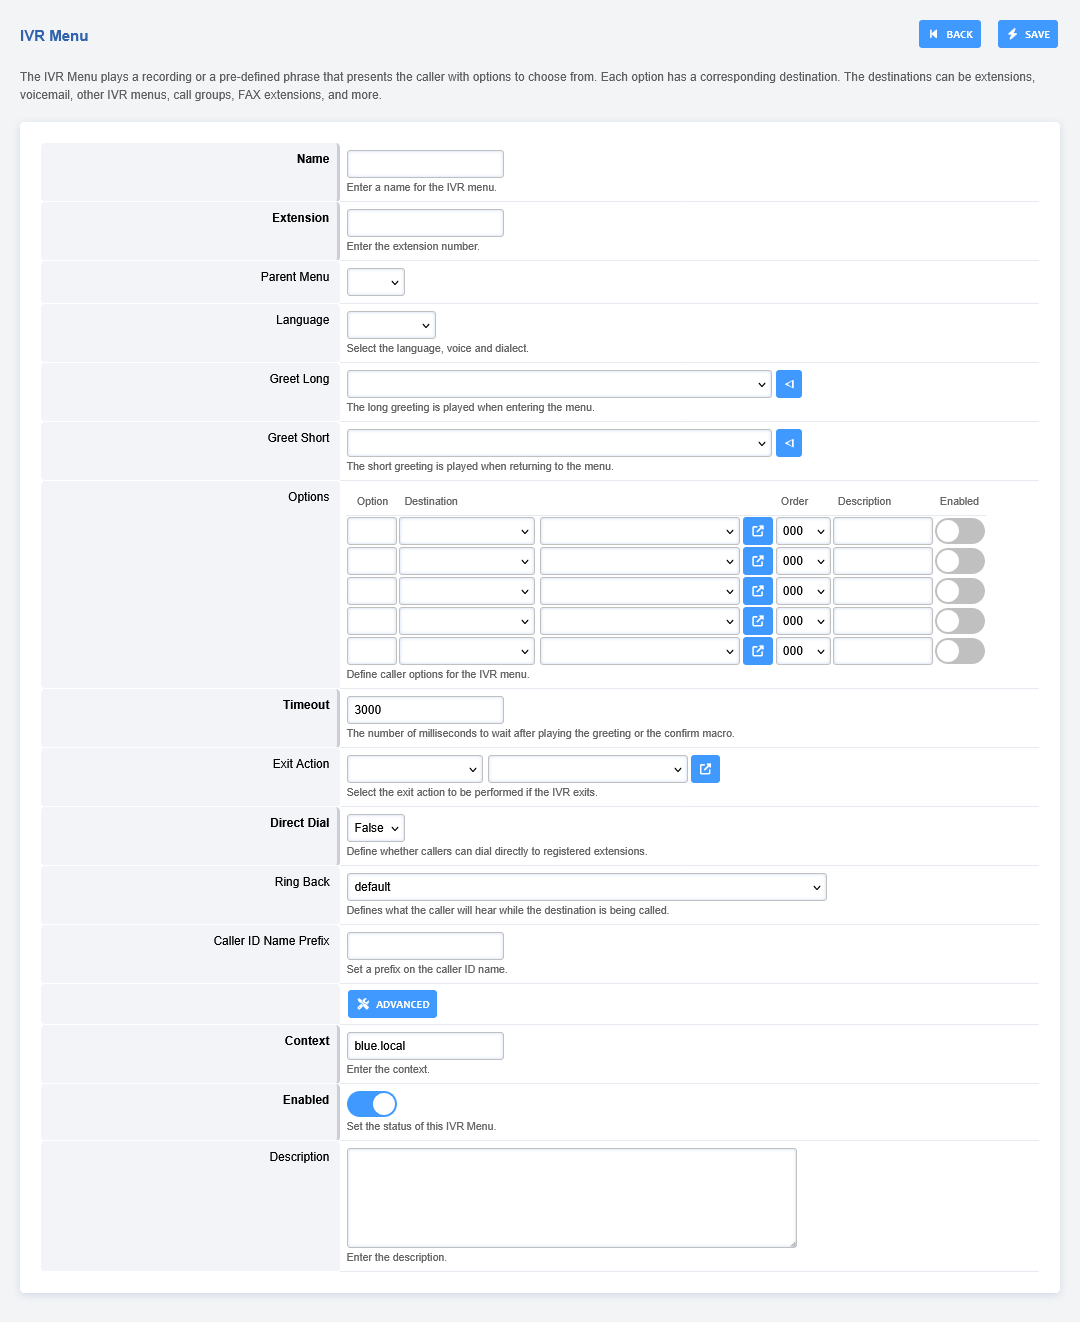This screenshot has height=1322, width=1080.
Task: Click the first option row's external link icon
Action: (x=757, y=531)
